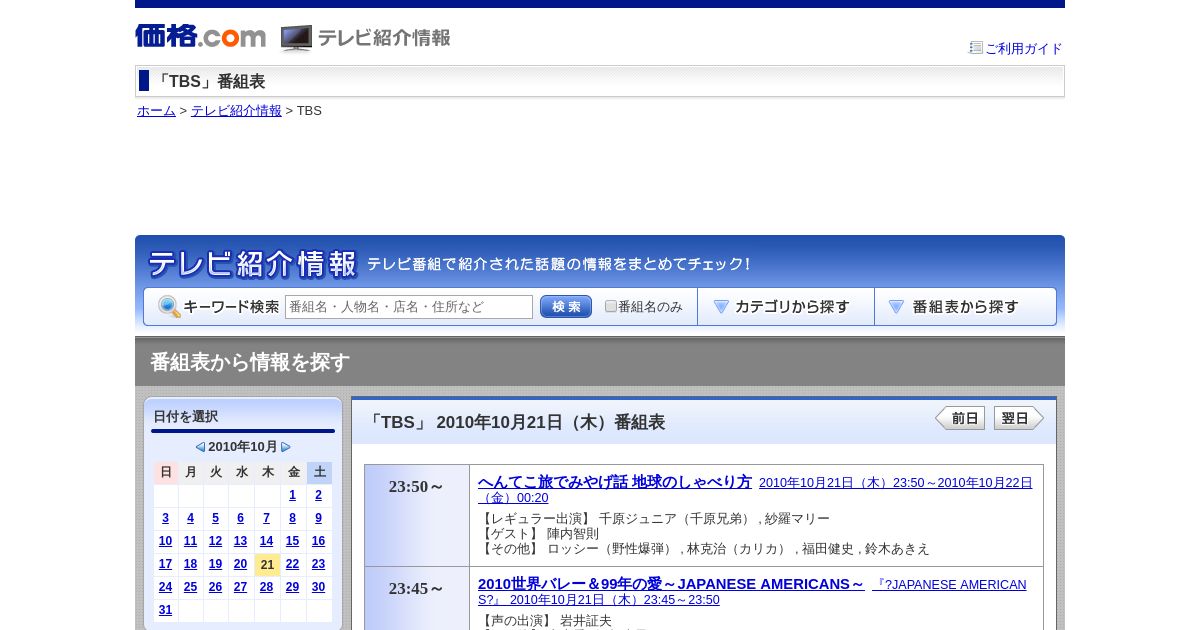Toggle the 番組名のみ checkbox
This screenshot has height=630, width=1200.
(x=611, y=306)
